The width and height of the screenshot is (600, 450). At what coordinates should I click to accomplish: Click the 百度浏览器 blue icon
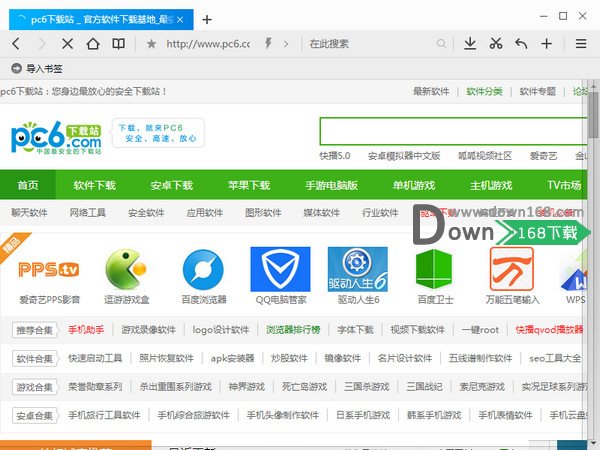point(203,269)
